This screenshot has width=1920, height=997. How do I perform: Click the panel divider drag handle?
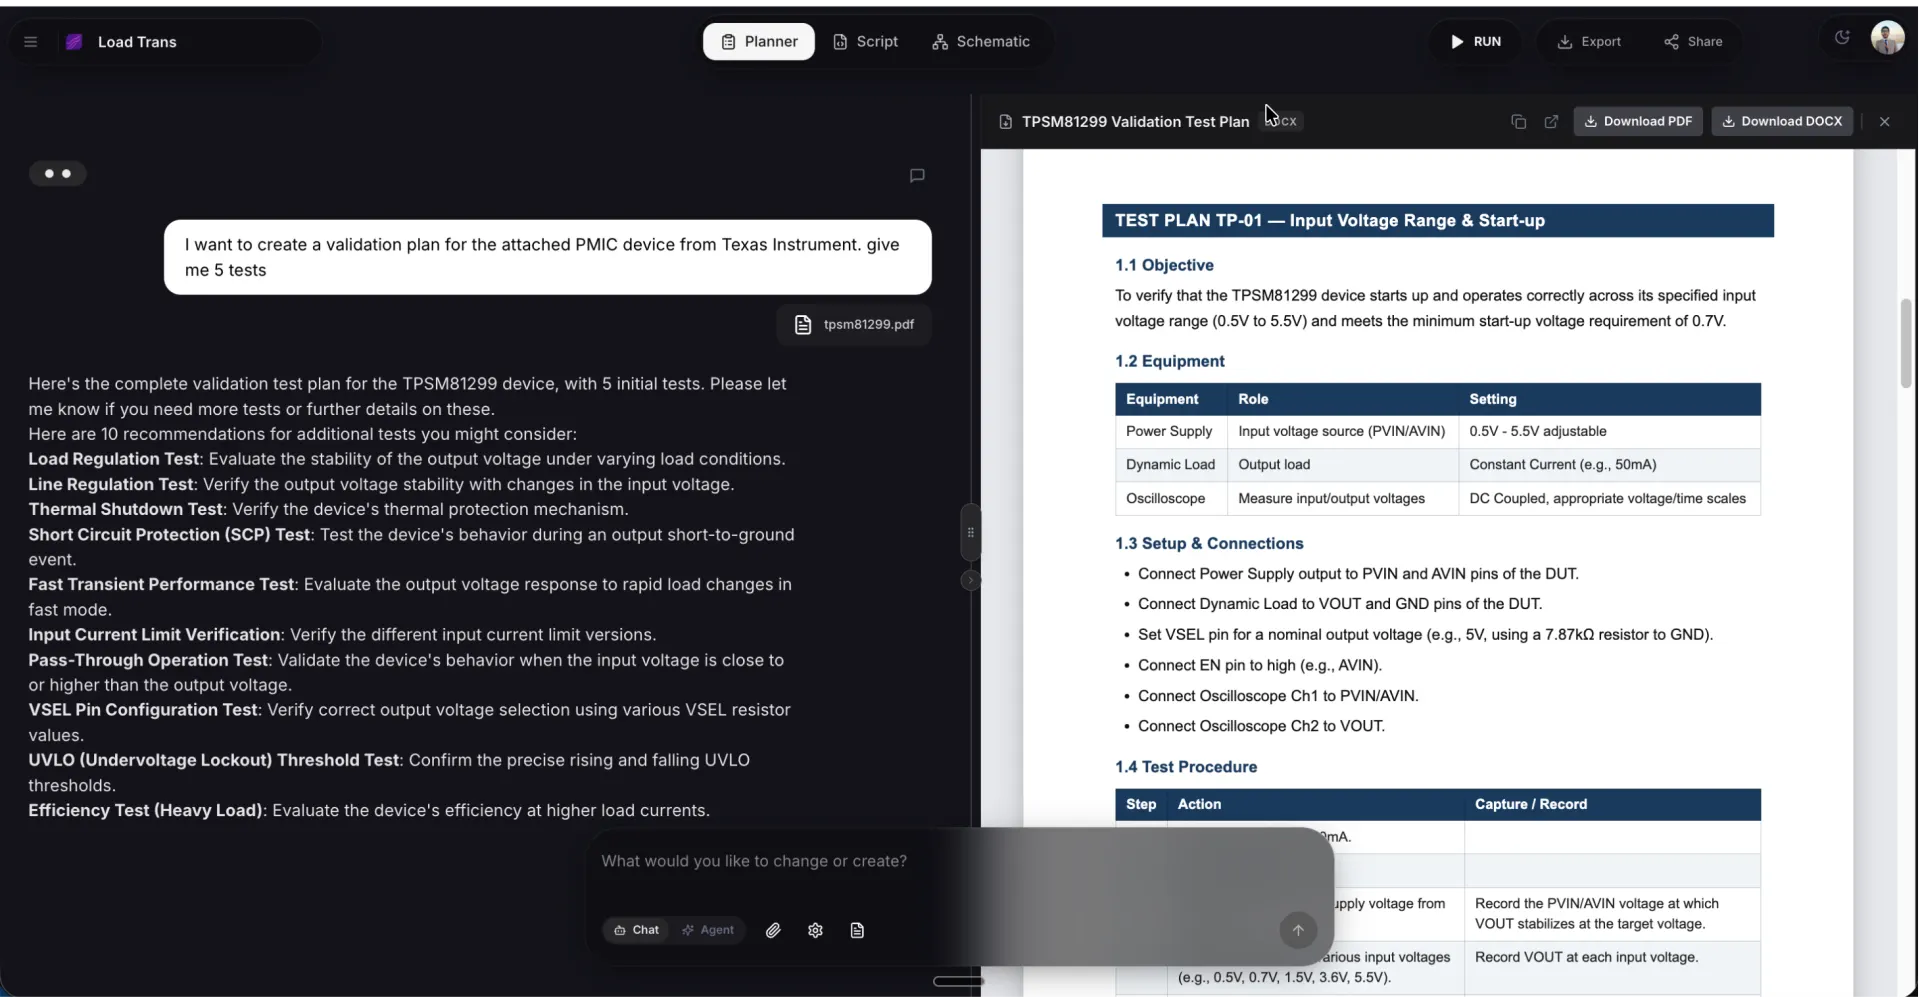970,532
